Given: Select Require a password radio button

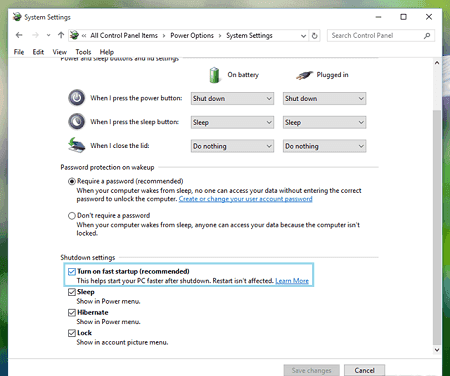Looking at the screenshot, I should point(72,181).
